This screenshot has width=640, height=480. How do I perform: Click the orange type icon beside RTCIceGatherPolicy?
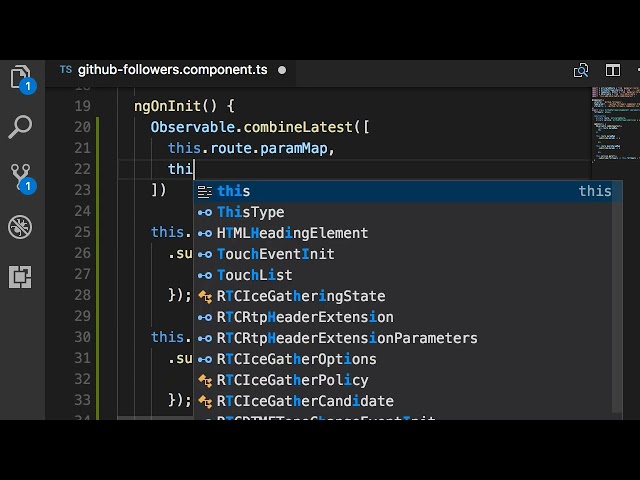pos(205,381)
